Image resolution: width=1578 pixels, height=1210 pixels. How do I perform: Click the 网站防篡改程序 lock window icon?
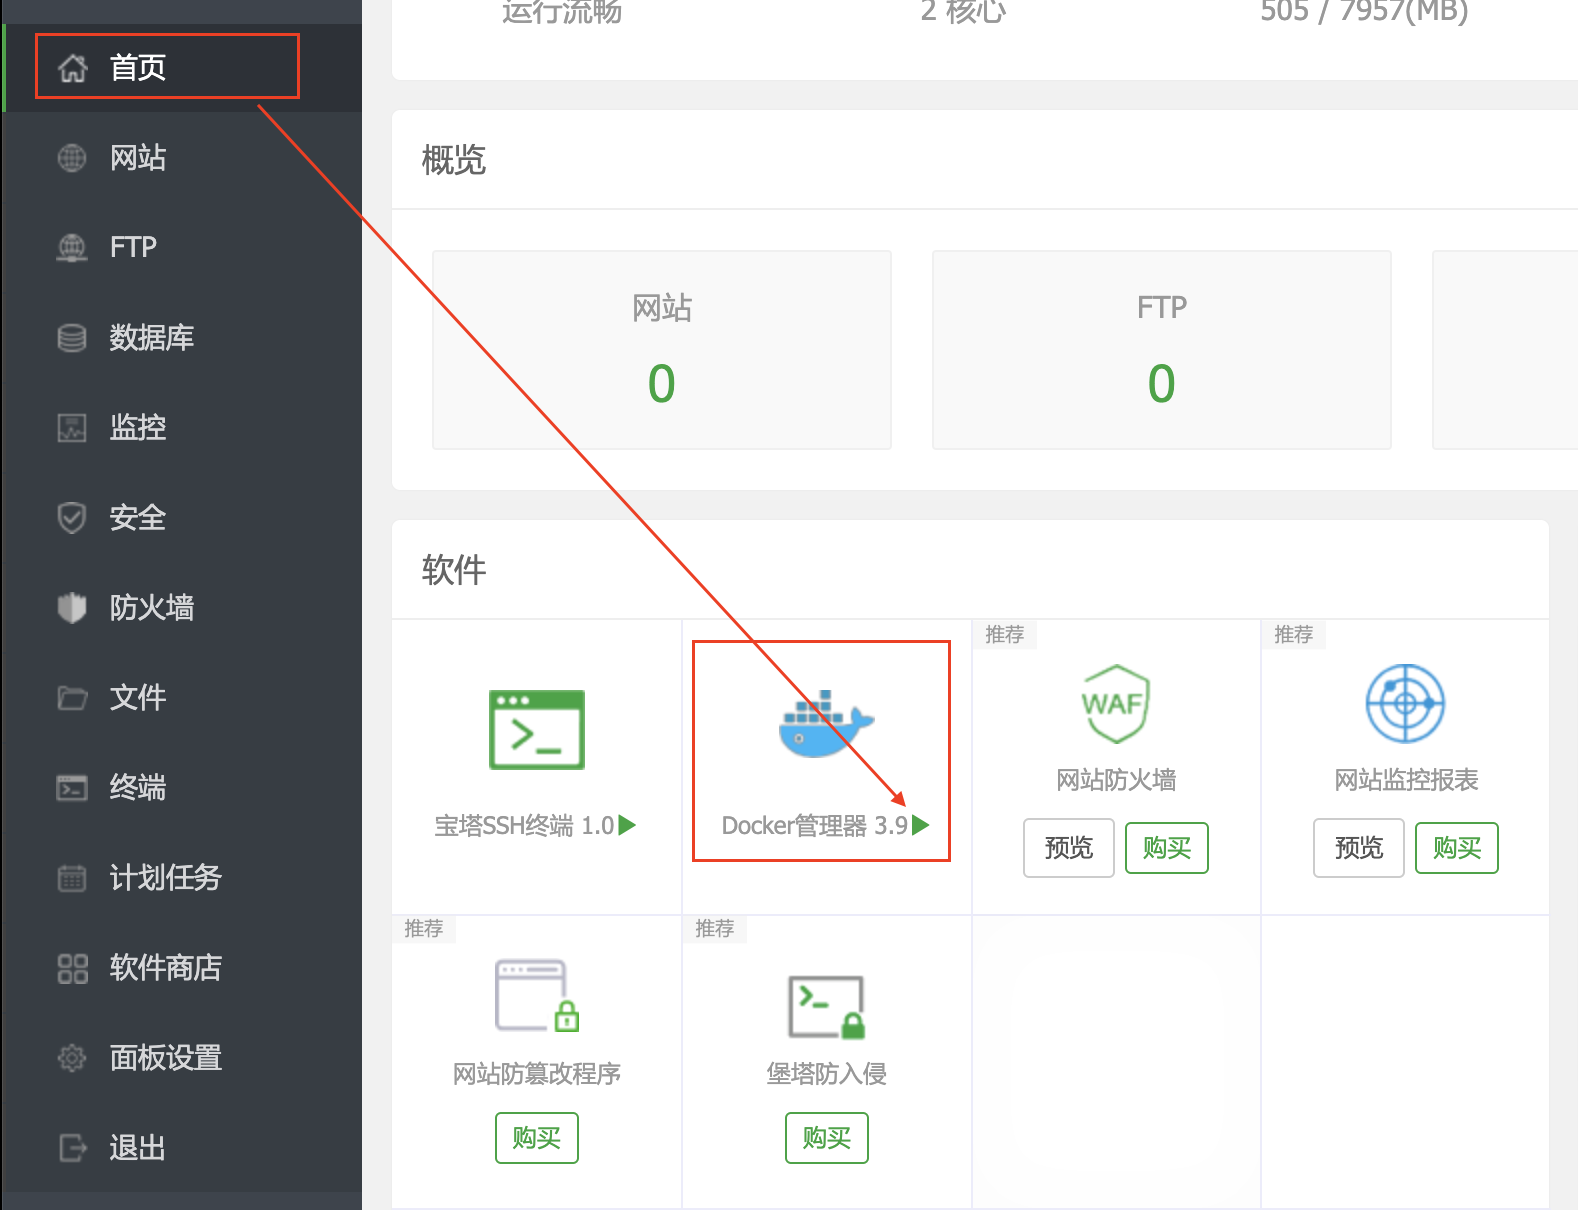[537, 996]
